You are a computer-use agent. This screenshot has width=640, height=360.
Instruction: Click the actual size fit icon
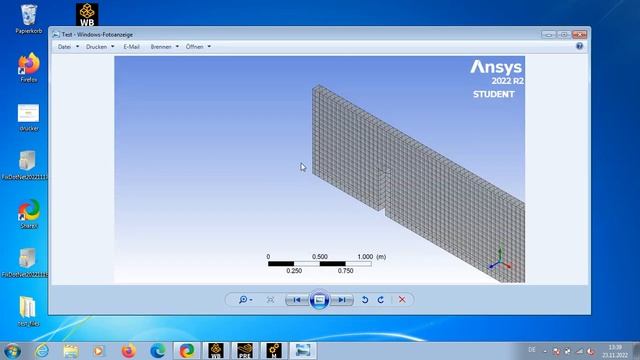270,300
